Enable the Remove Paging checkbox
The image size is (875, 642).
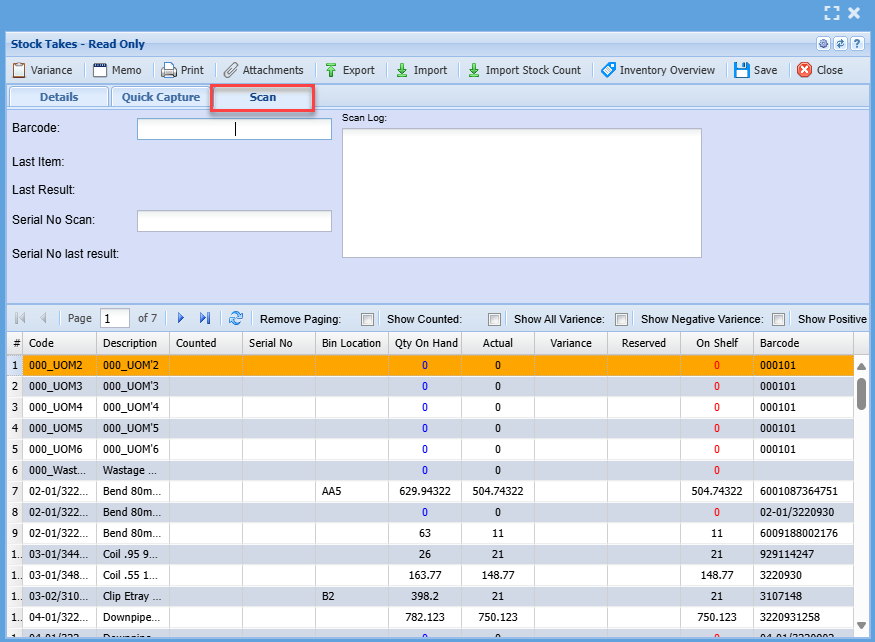368,319
